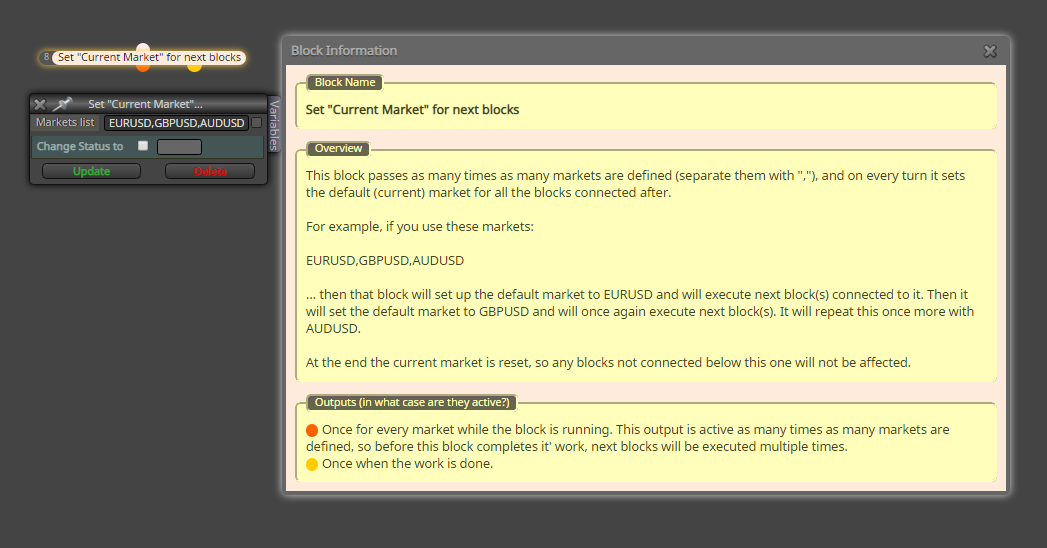Click the orange dot in the Outputs section
The width and height of the screenshot is (1047, 548).
pos(312,430)
